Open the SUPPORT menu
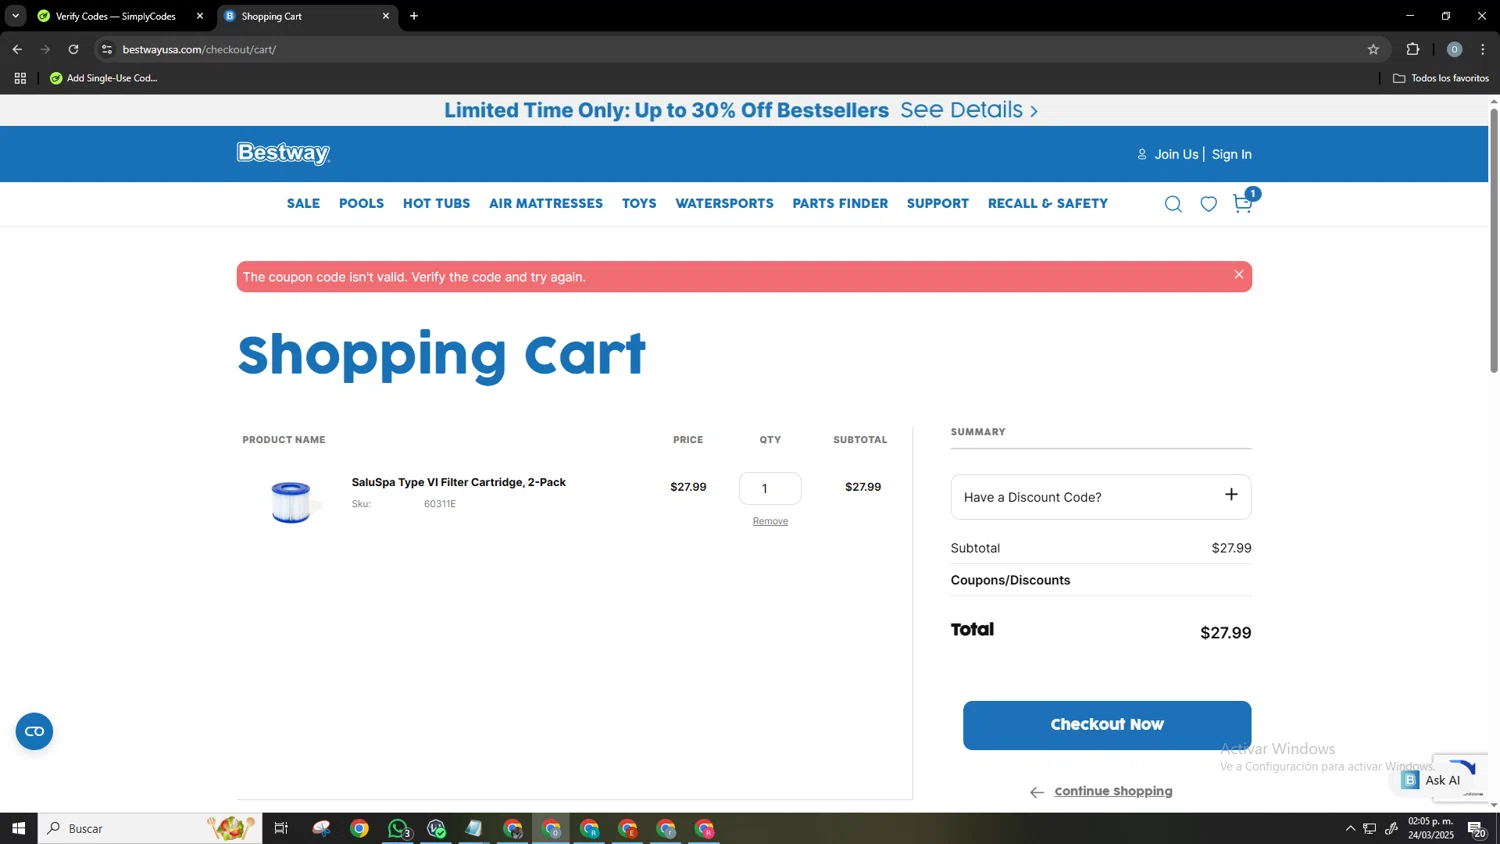Image resolution: width=1500 pixels, height=844 pixels. click(x=938, y=203)
